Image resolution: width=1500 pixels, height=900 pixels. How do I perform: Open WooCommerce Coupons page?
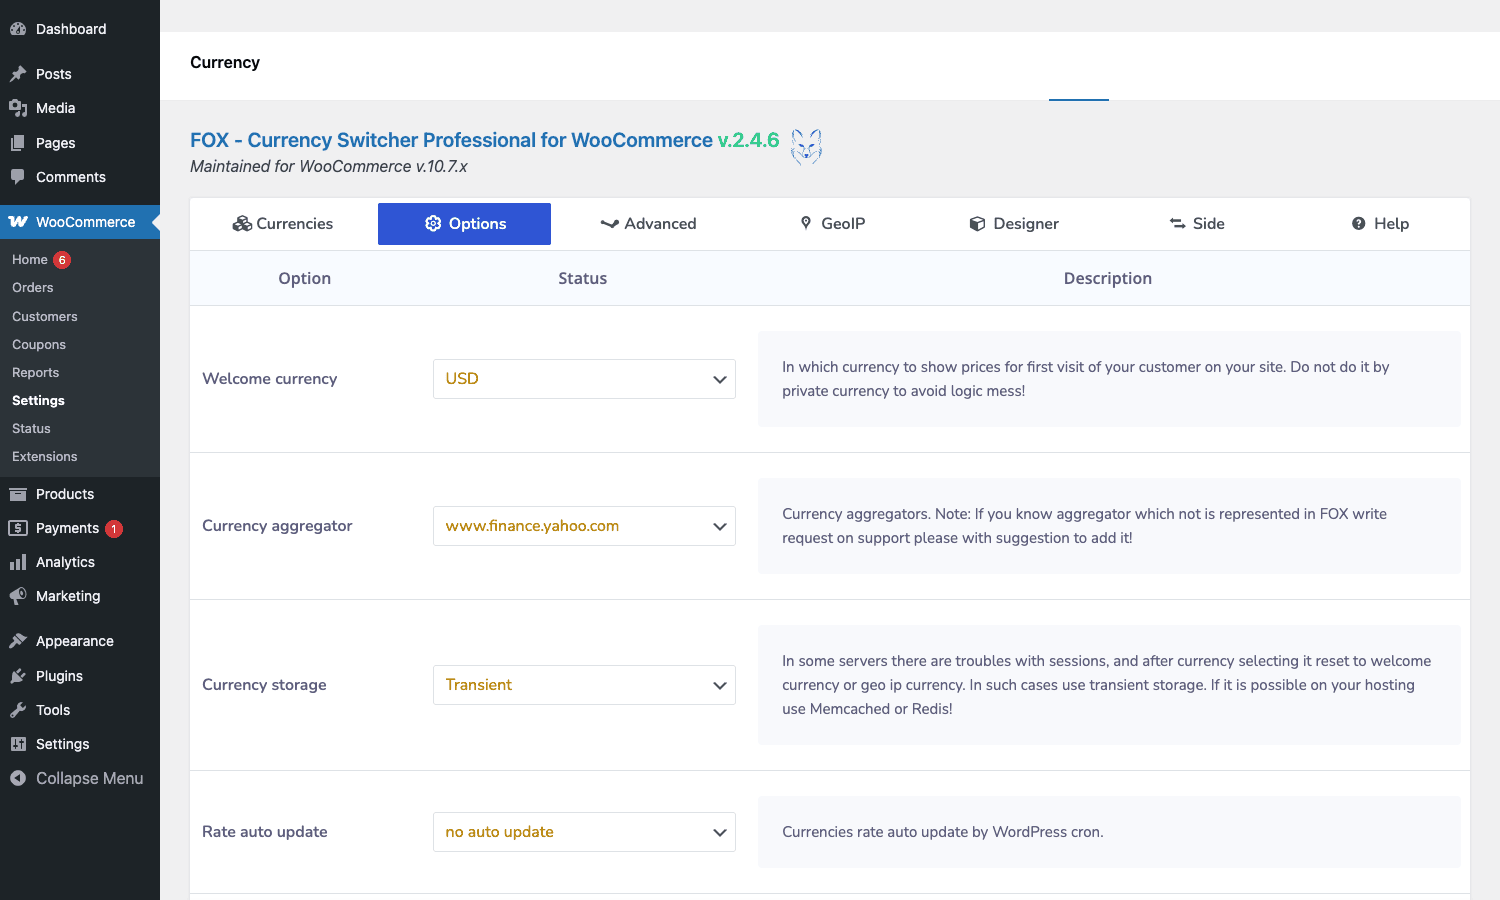pos(39,345)
